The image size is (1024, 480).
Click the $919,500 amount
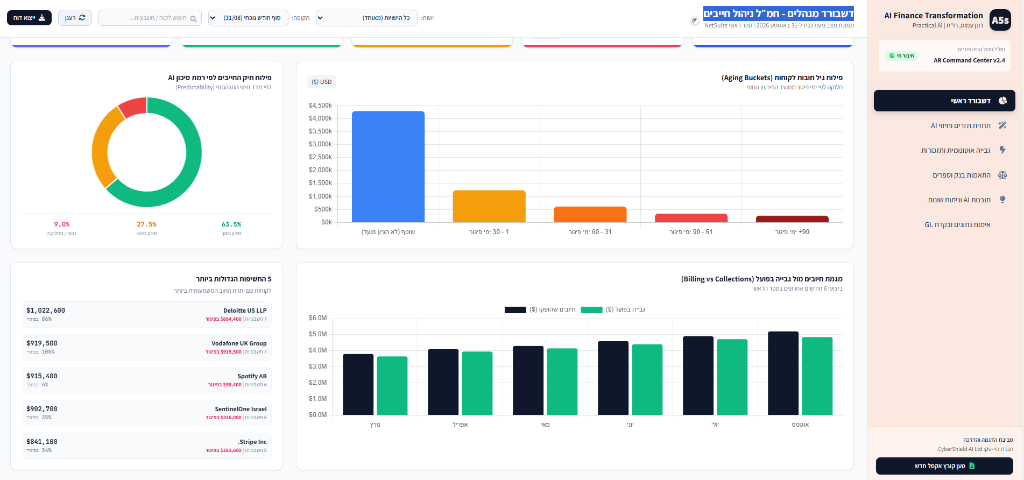point(42,343)
